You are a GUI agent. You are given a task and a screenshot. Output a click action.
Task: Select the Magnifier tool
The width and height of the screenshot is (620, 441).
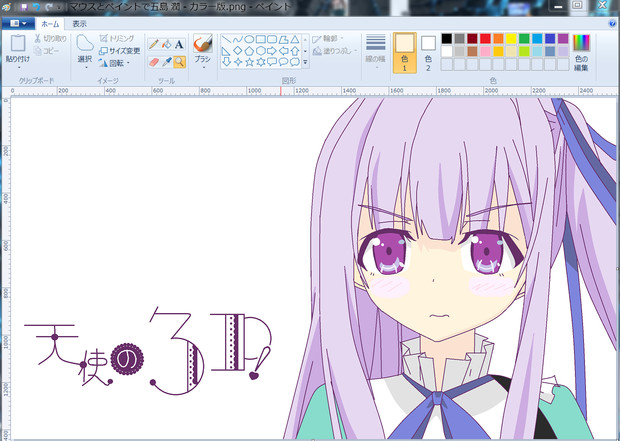pyautogui.click(x=179, y=62)
